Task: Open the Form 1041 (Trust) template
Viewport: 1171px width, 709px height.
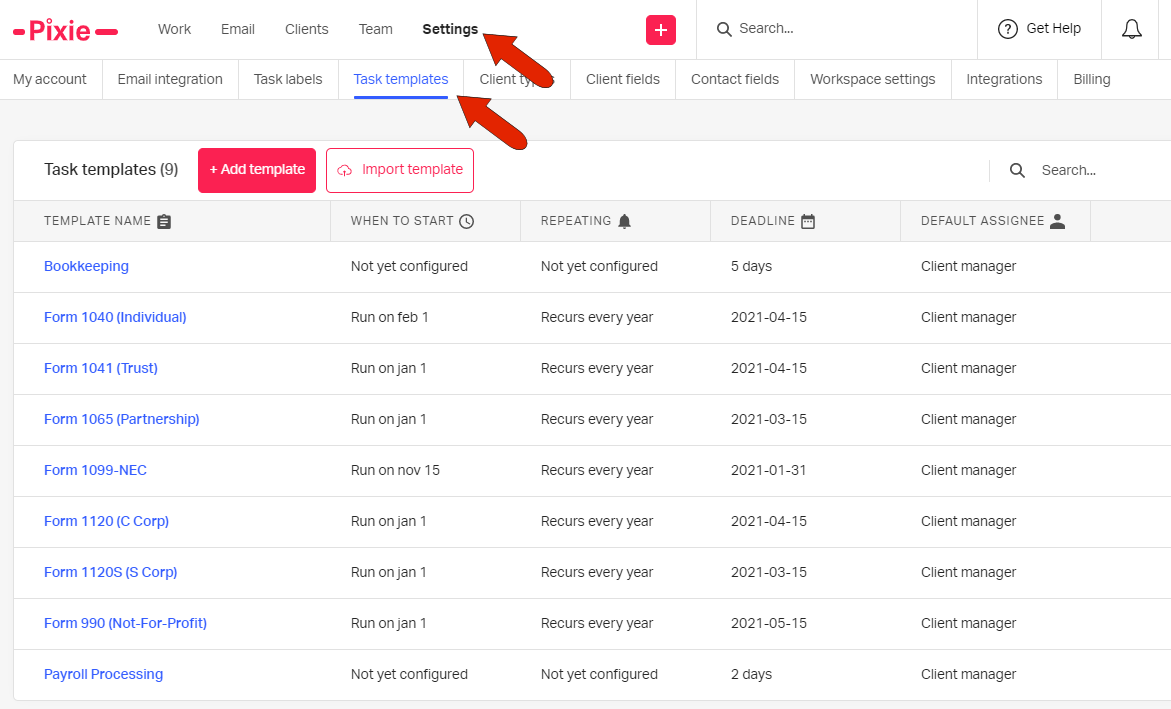Action: coord(101,368)
